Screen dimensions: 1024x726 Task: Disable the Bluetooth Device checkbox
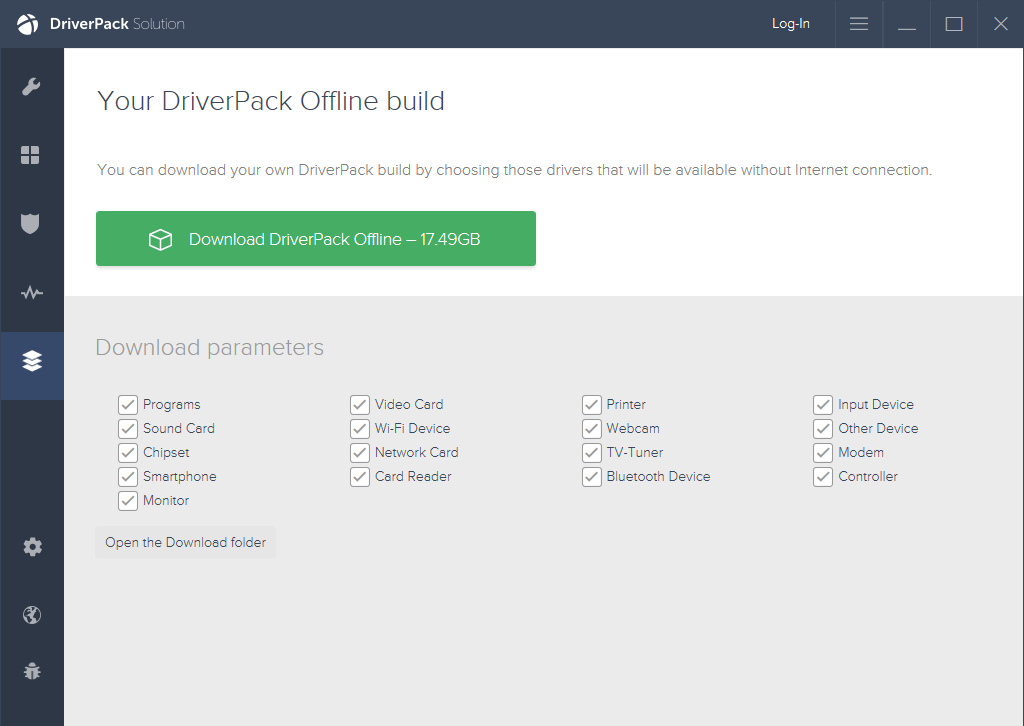(592, 477)
